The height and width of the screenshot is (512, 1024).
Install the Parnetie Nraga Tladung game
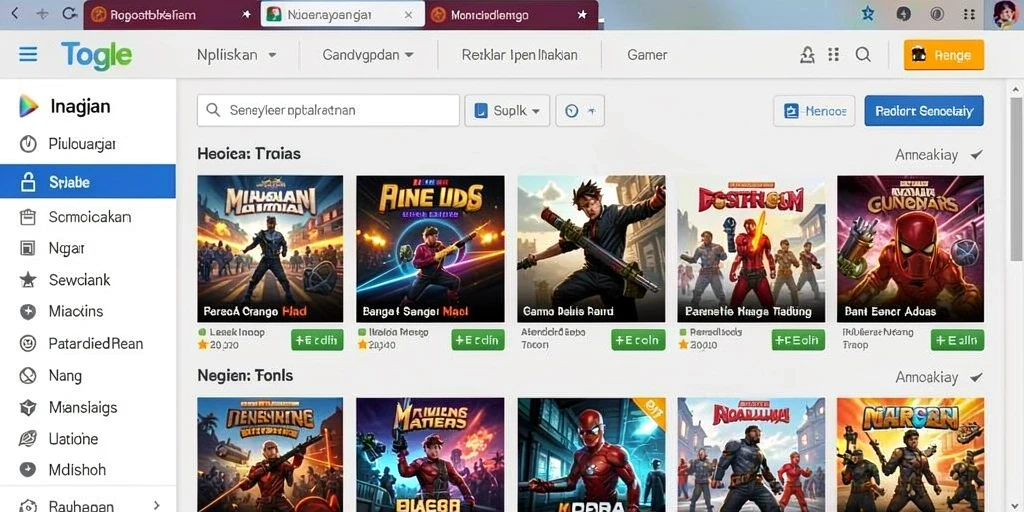click(x=798, y=340)
